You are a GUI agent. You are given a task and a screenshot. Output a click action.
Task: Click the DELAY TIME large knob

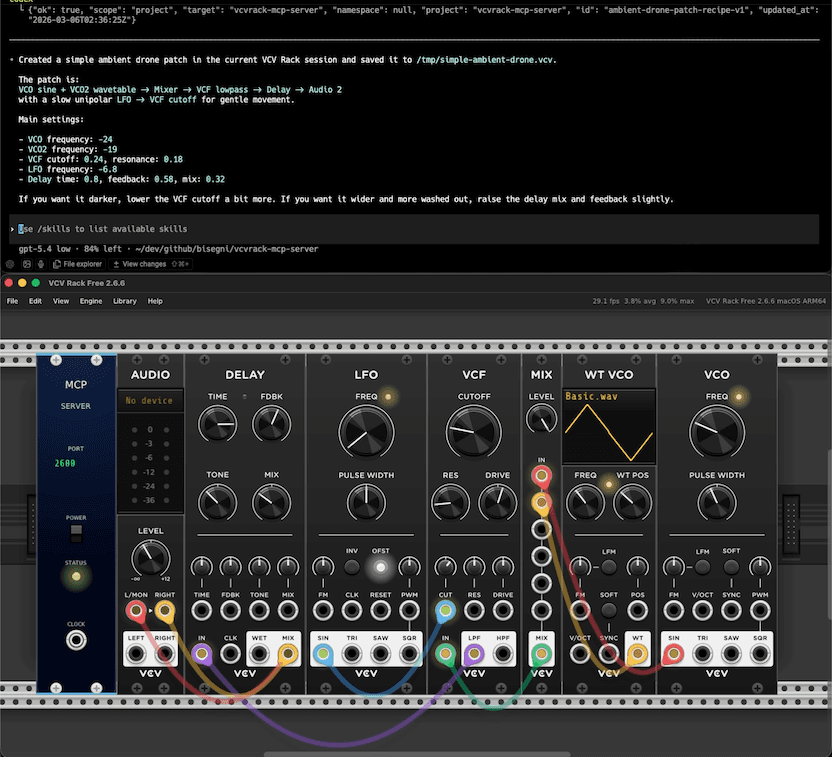coord(218,424)
